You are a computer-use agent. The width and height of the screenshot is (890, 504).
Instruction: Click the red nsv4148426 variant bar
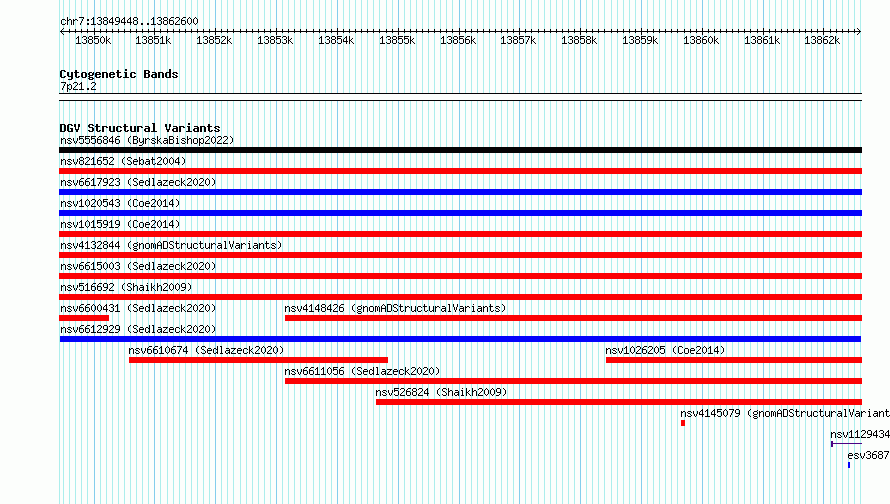click(x=573, y=318)
